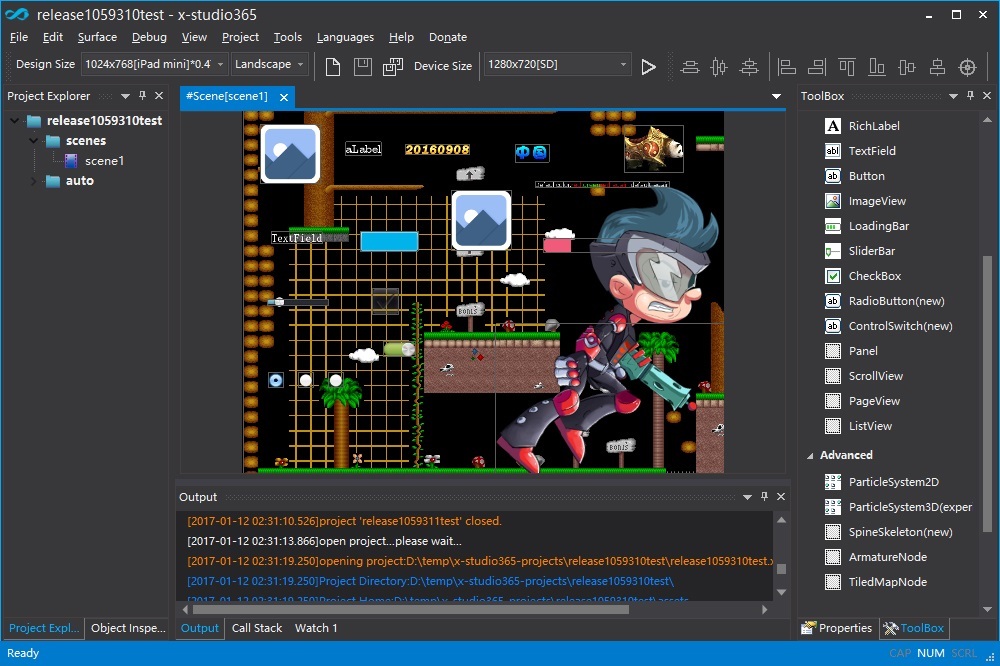The image size is (1000, 666).
Task: Select TextField in the ToolBox
Action: coord(872,151)
